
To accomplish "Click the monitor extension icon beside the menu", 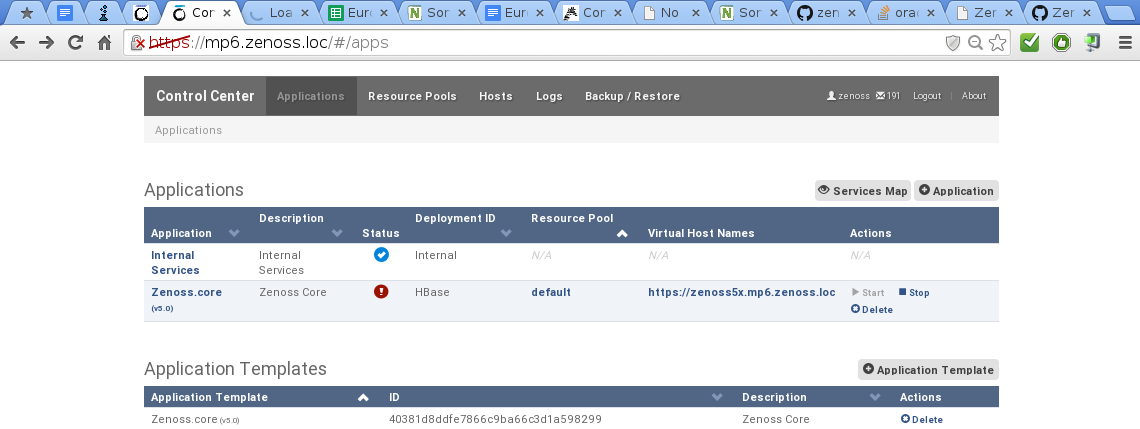I will coord(1092,43).
